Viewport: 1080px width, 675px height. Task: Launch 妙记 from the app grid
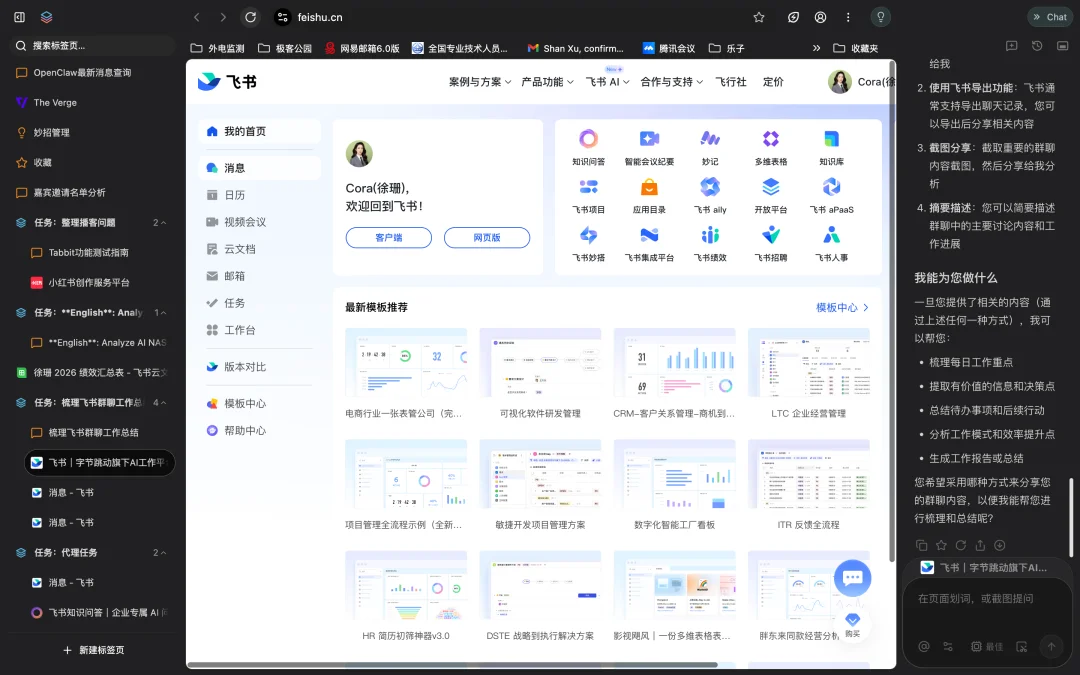[710, 140]
